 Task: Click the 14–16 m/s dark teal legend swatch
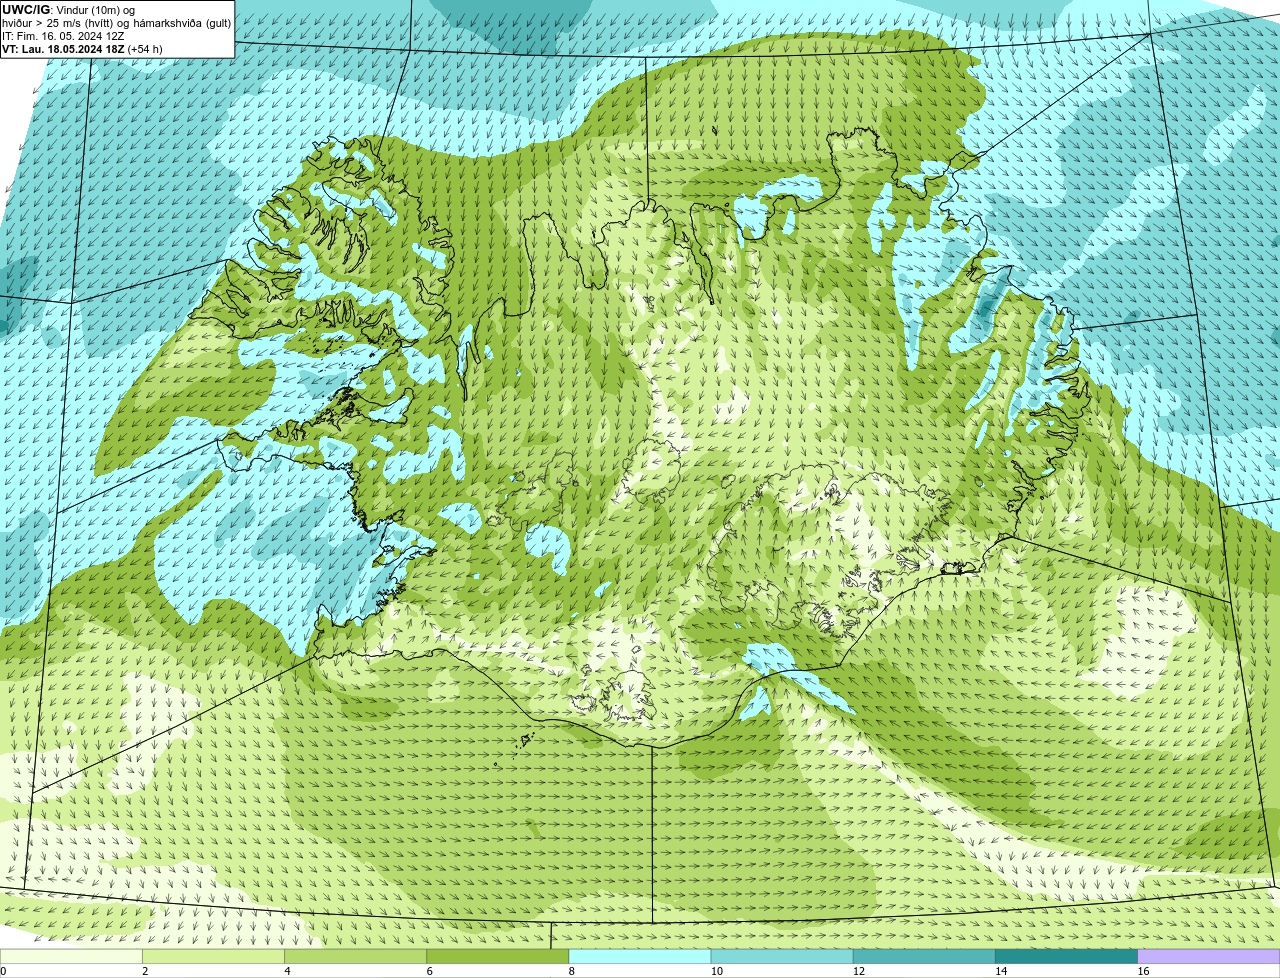pos(1067,957)
